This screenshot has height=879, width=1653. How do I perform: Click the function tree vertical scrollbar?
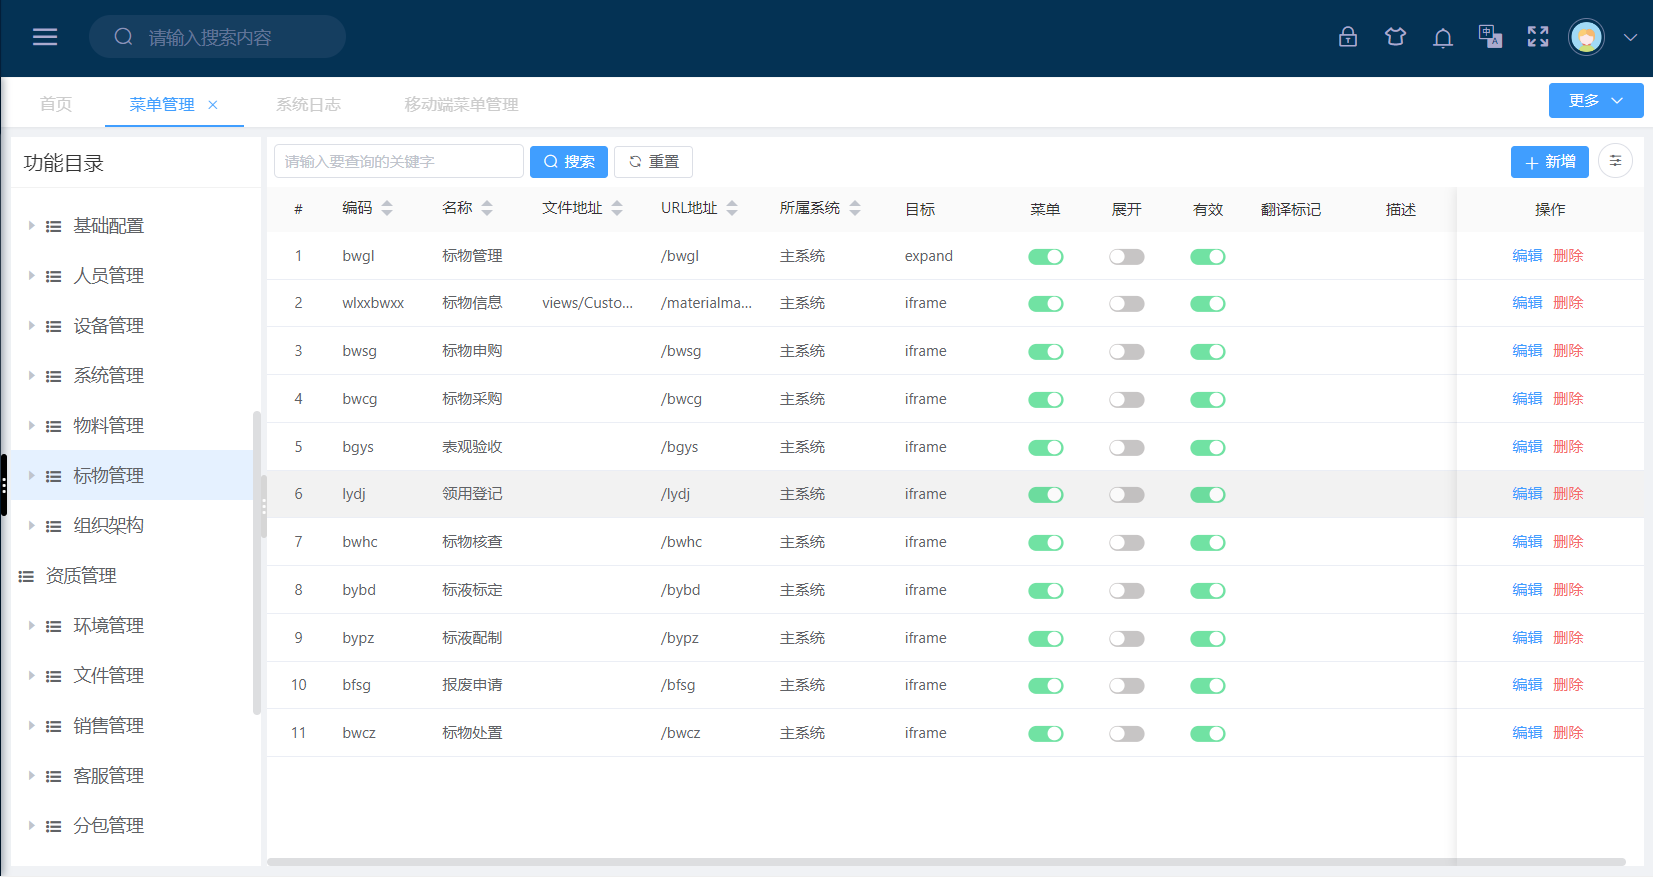[x=257, y=563]
